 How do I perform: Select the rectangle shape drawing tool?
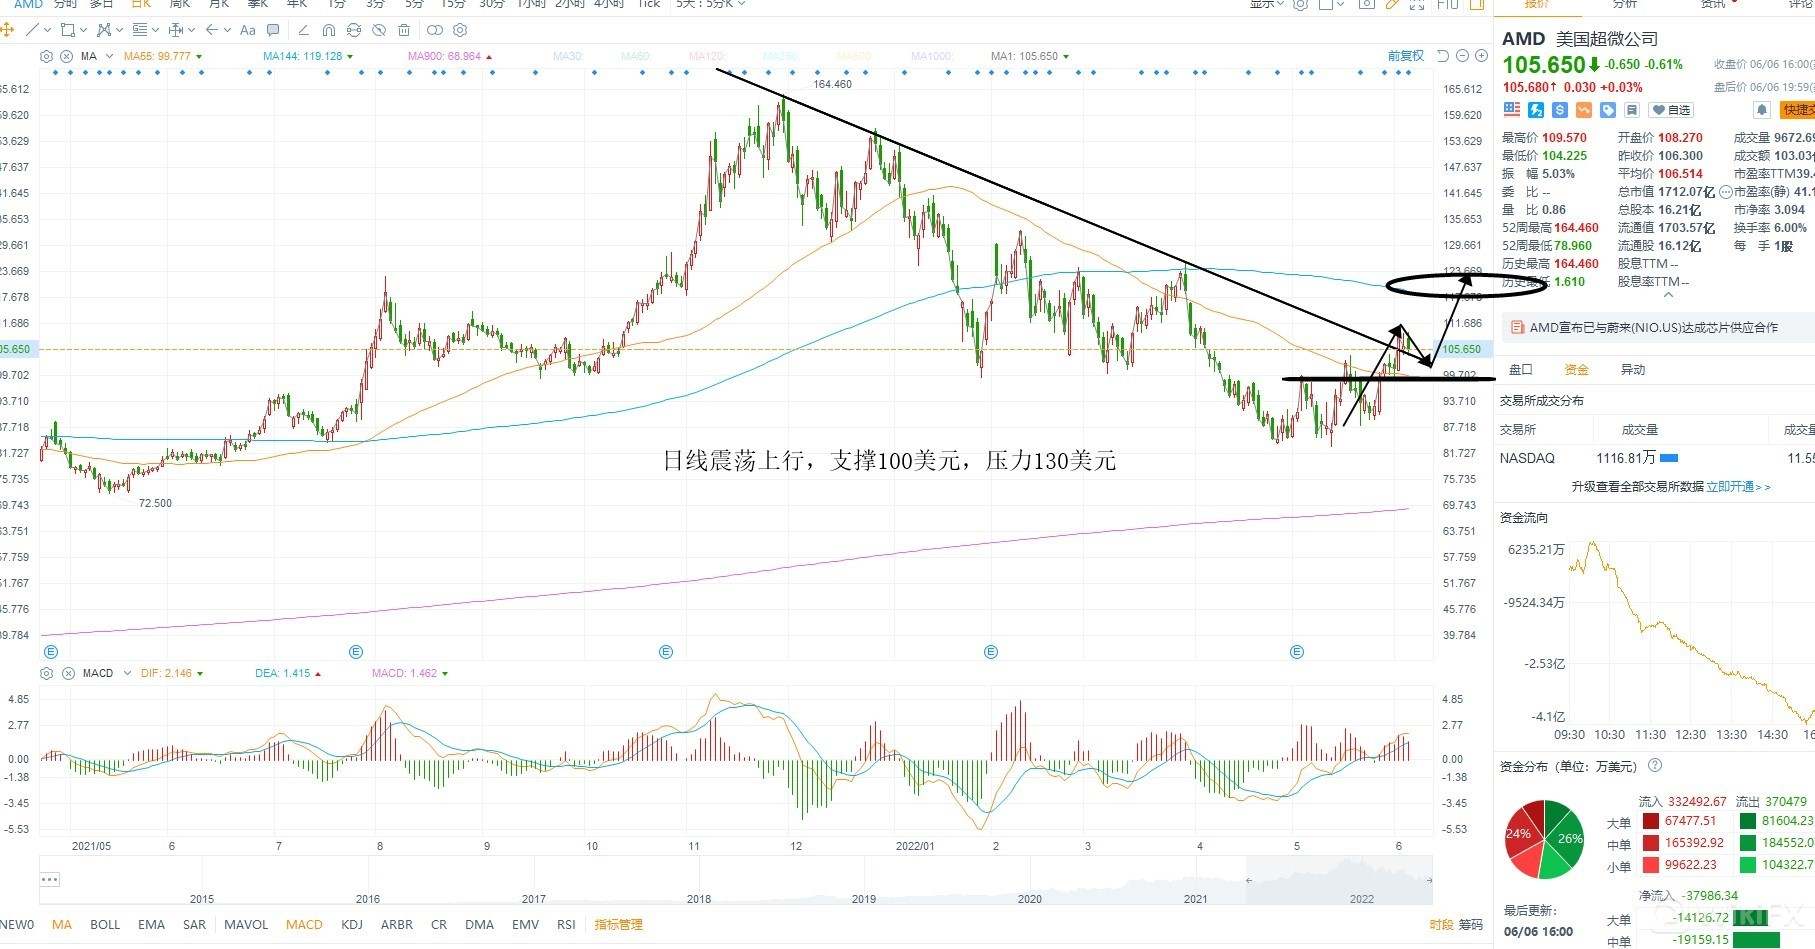(68, 30)
